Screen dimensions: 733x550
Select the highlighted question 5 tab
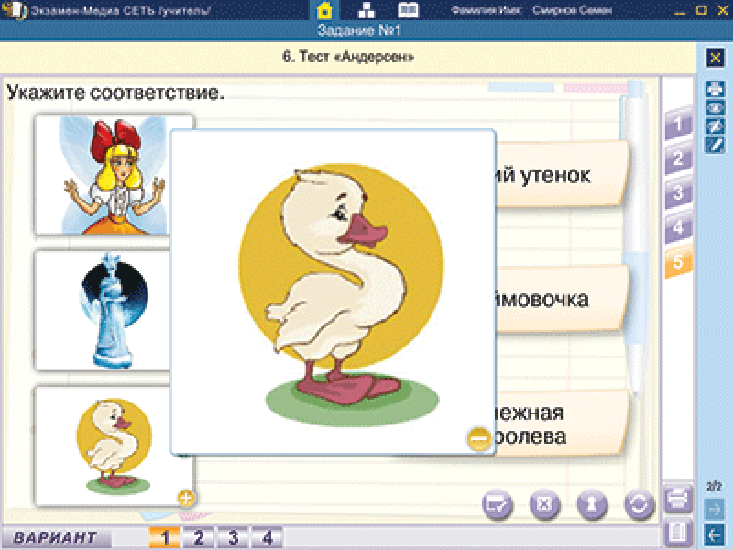(677, 262)
